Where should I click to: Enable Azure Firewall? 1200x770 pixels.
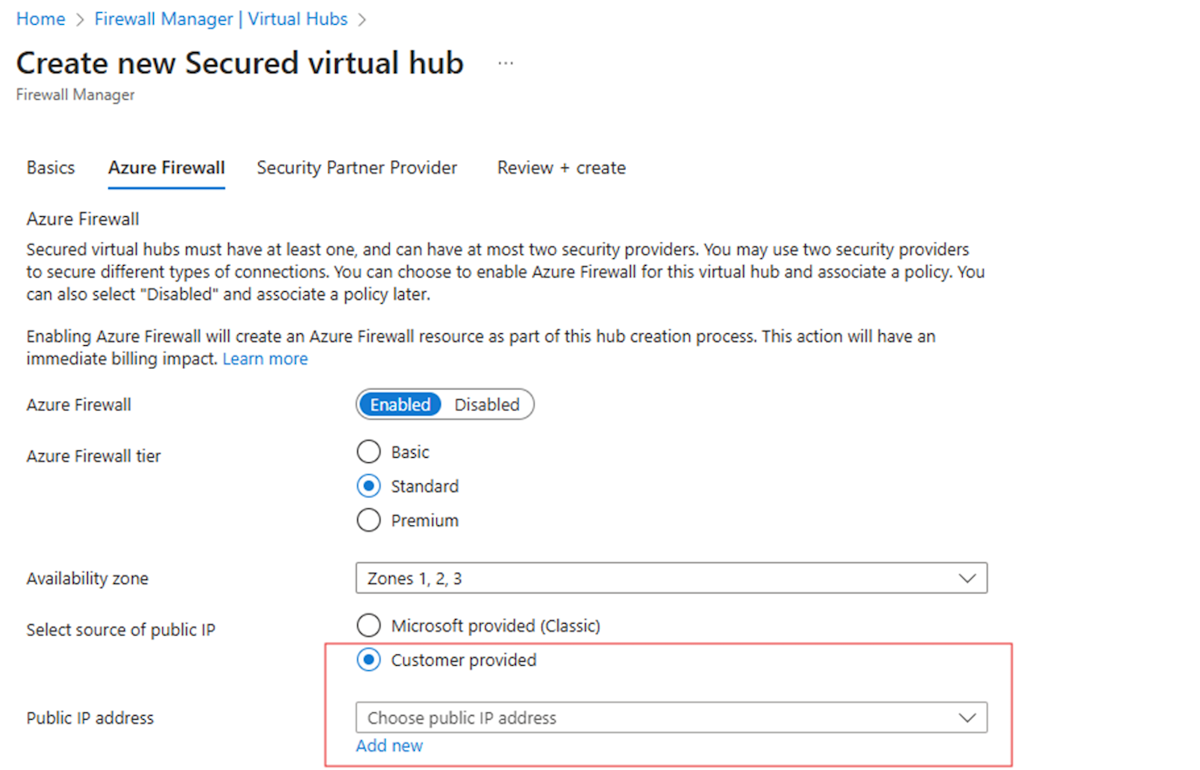click(x=400, y=404)
